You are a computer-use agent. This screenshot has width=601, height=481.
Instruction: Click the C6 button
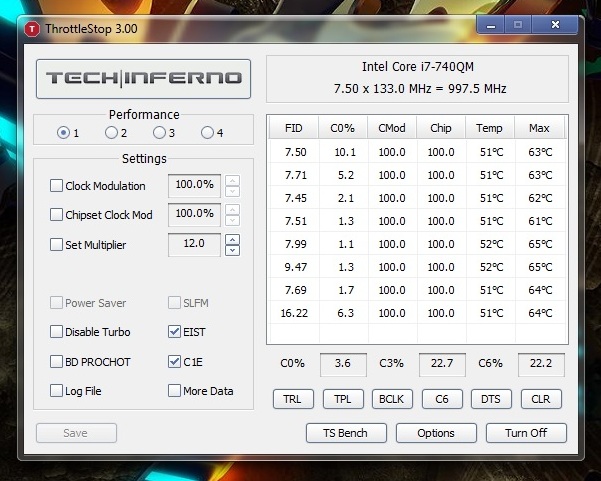click(x=442, y=399)
